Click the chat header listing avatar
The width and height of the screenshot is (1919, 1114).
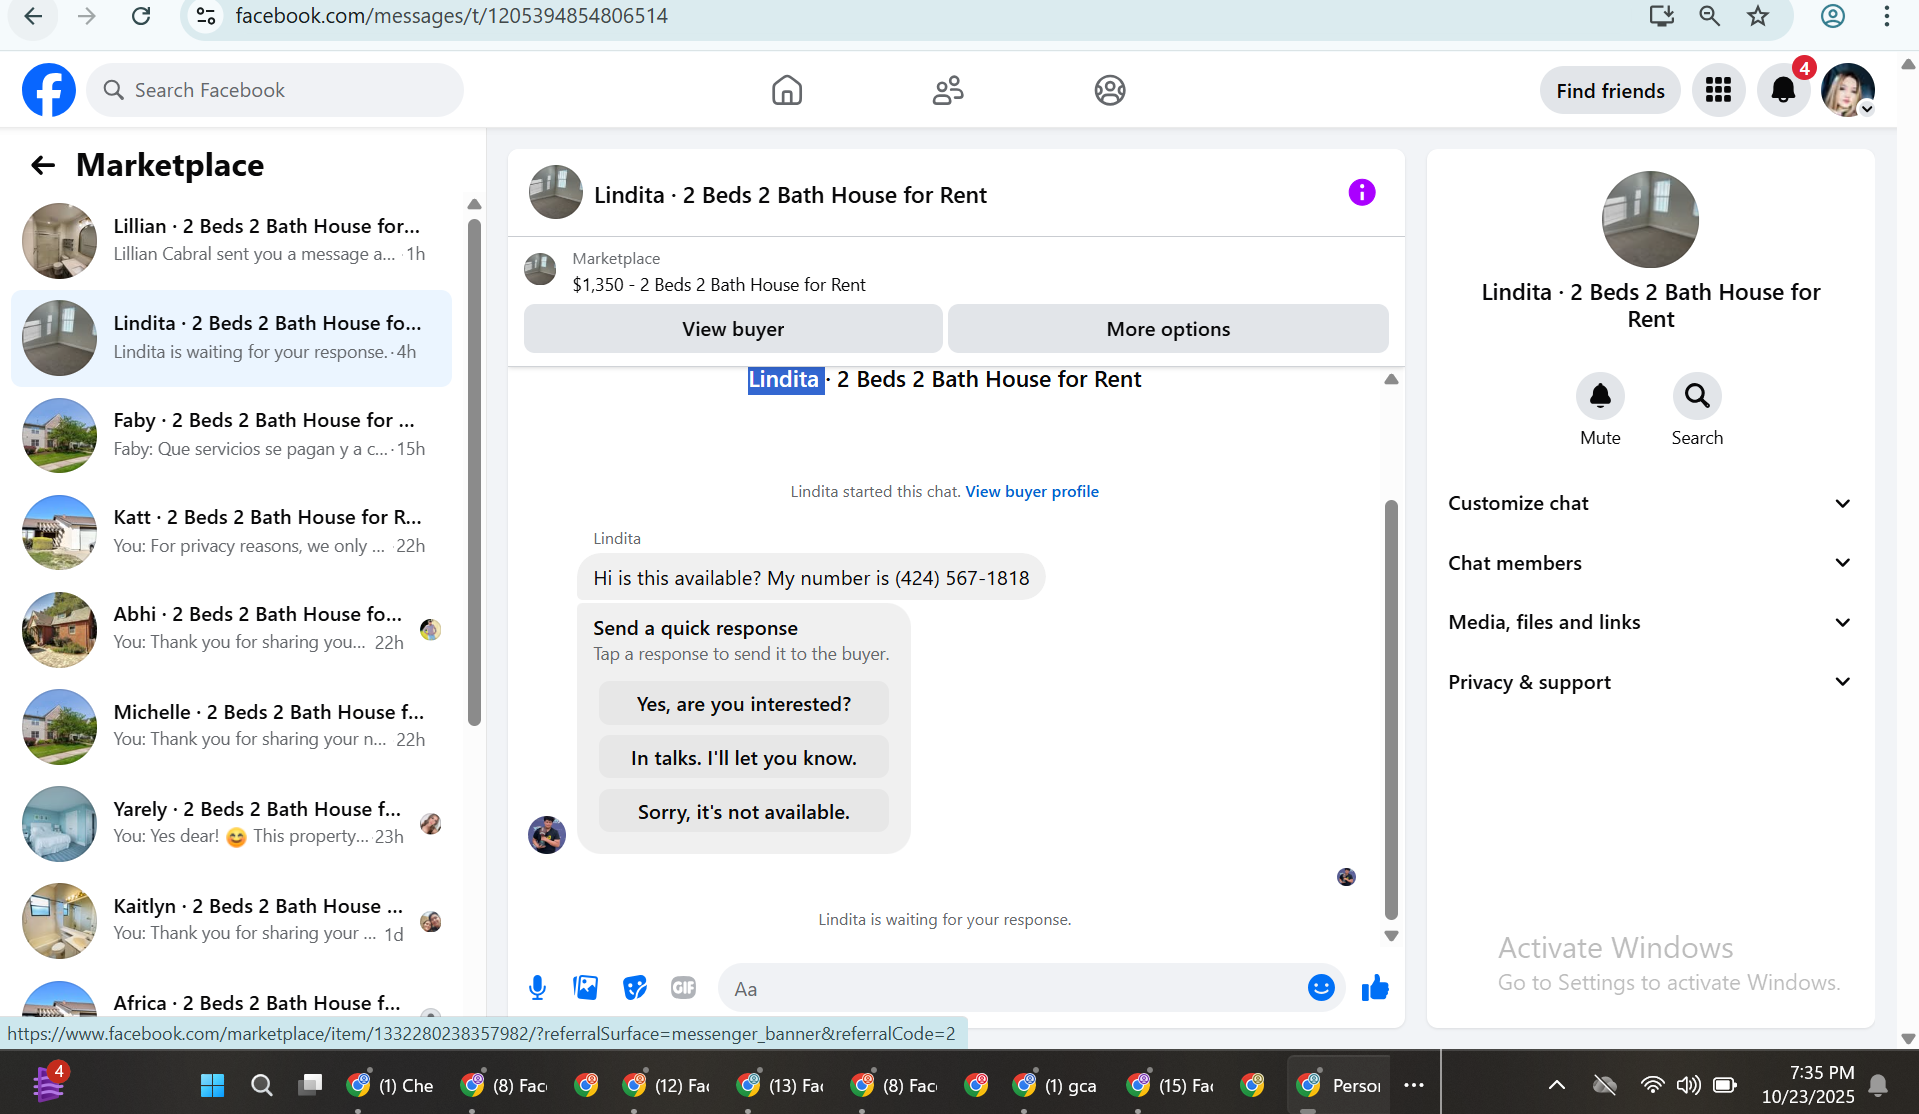[555, 192]
